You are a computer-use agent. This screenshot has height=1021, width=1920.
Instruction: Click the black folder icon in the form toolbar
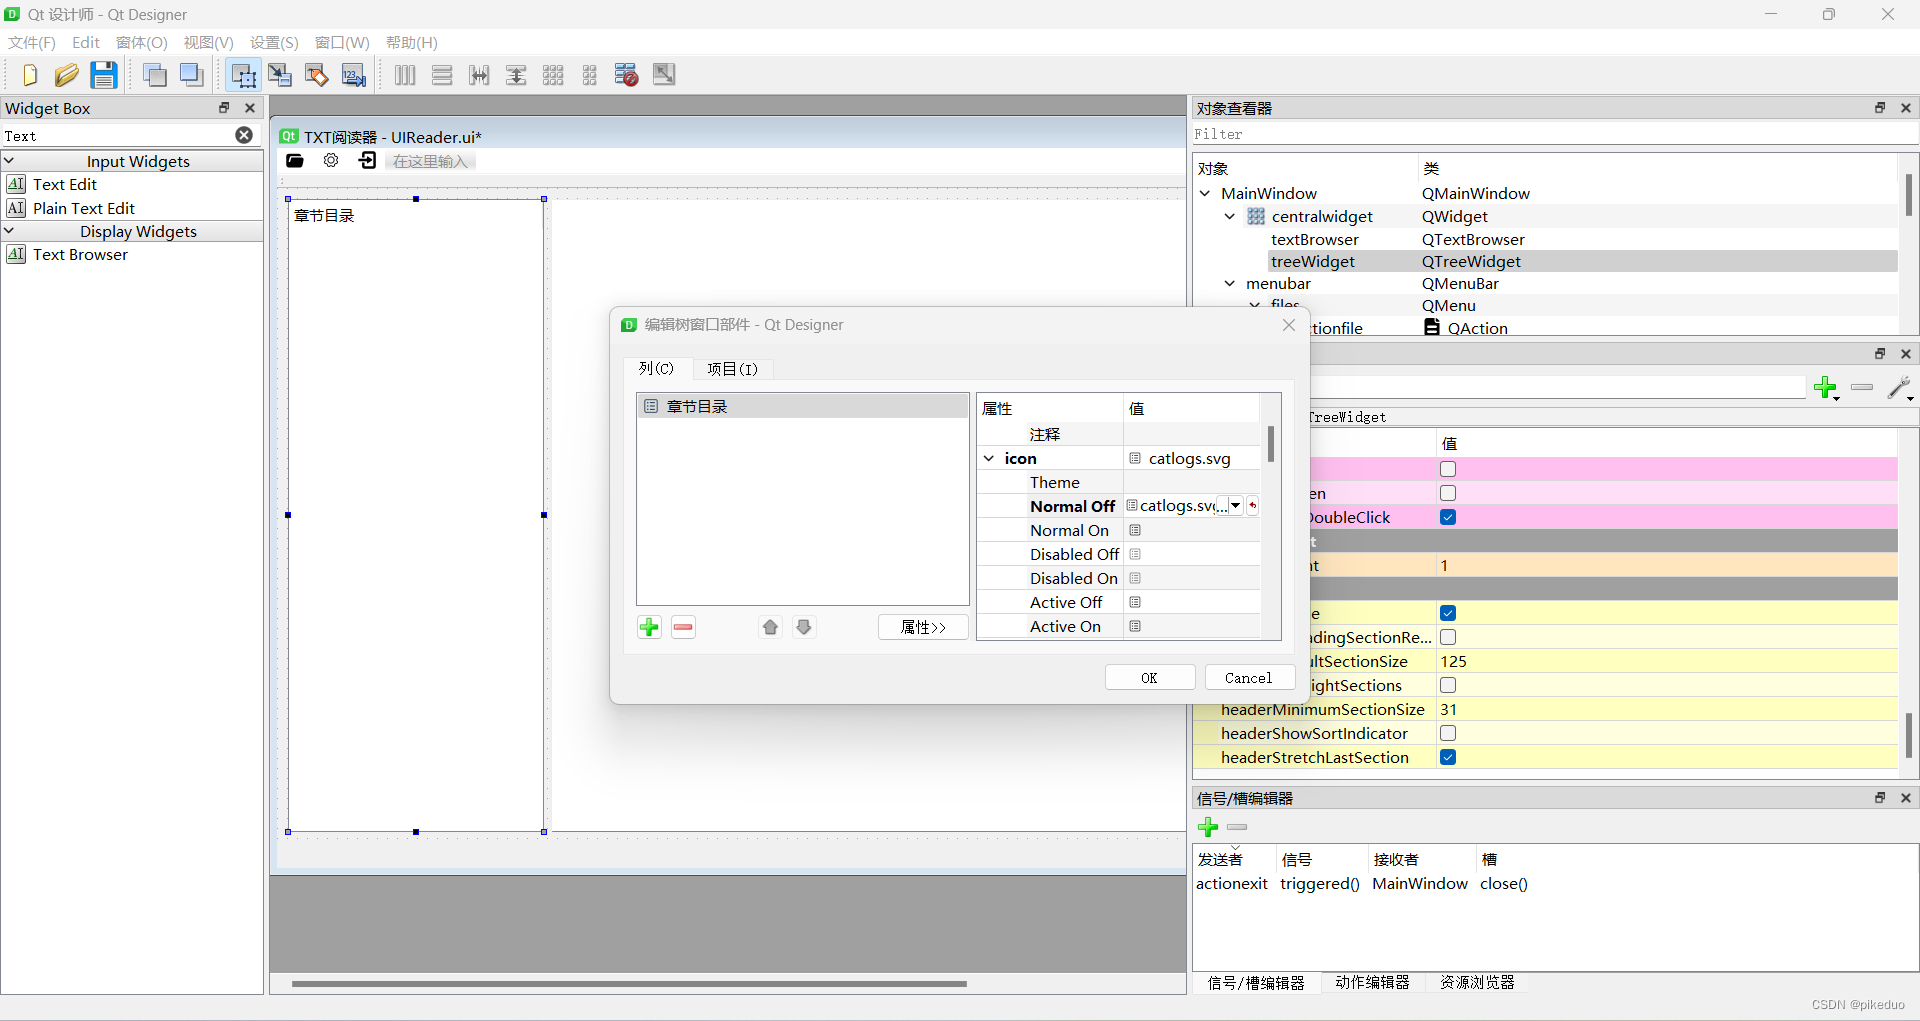[x=295, y=161]
